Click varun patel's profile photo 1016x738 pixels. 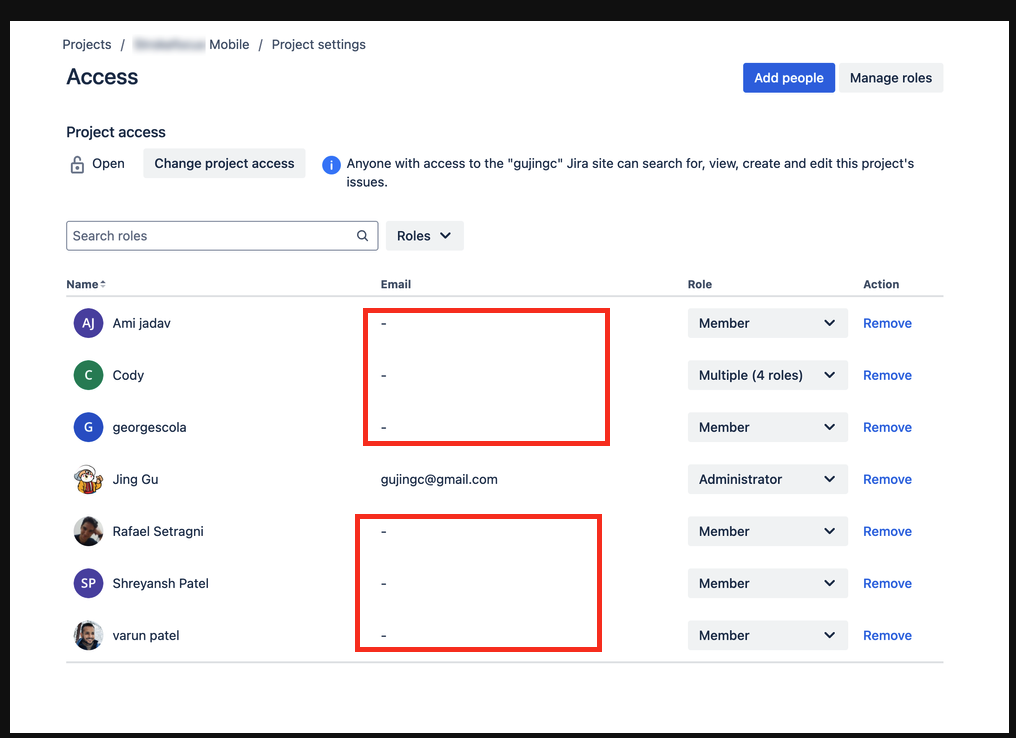(x=87, y=635)
